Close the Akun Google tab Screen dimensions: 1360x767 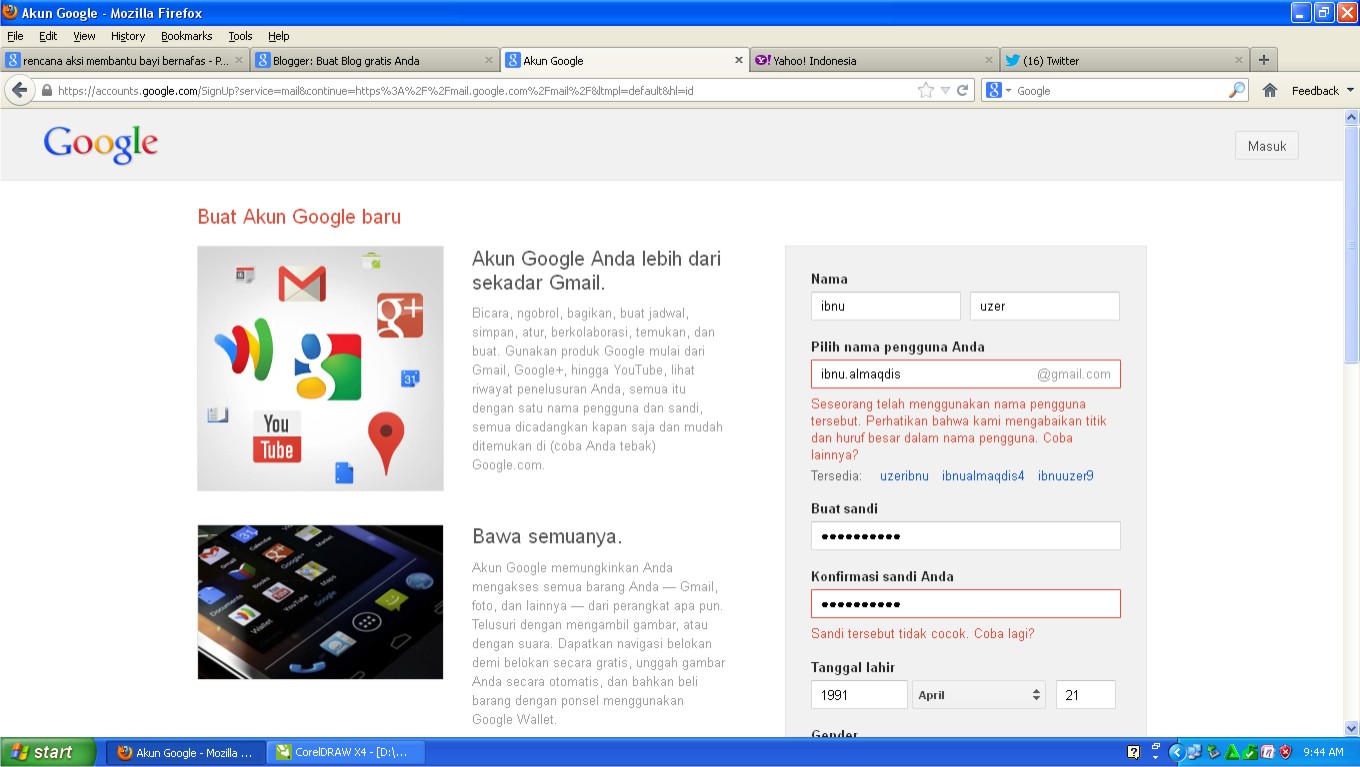[x=739, y=60]
